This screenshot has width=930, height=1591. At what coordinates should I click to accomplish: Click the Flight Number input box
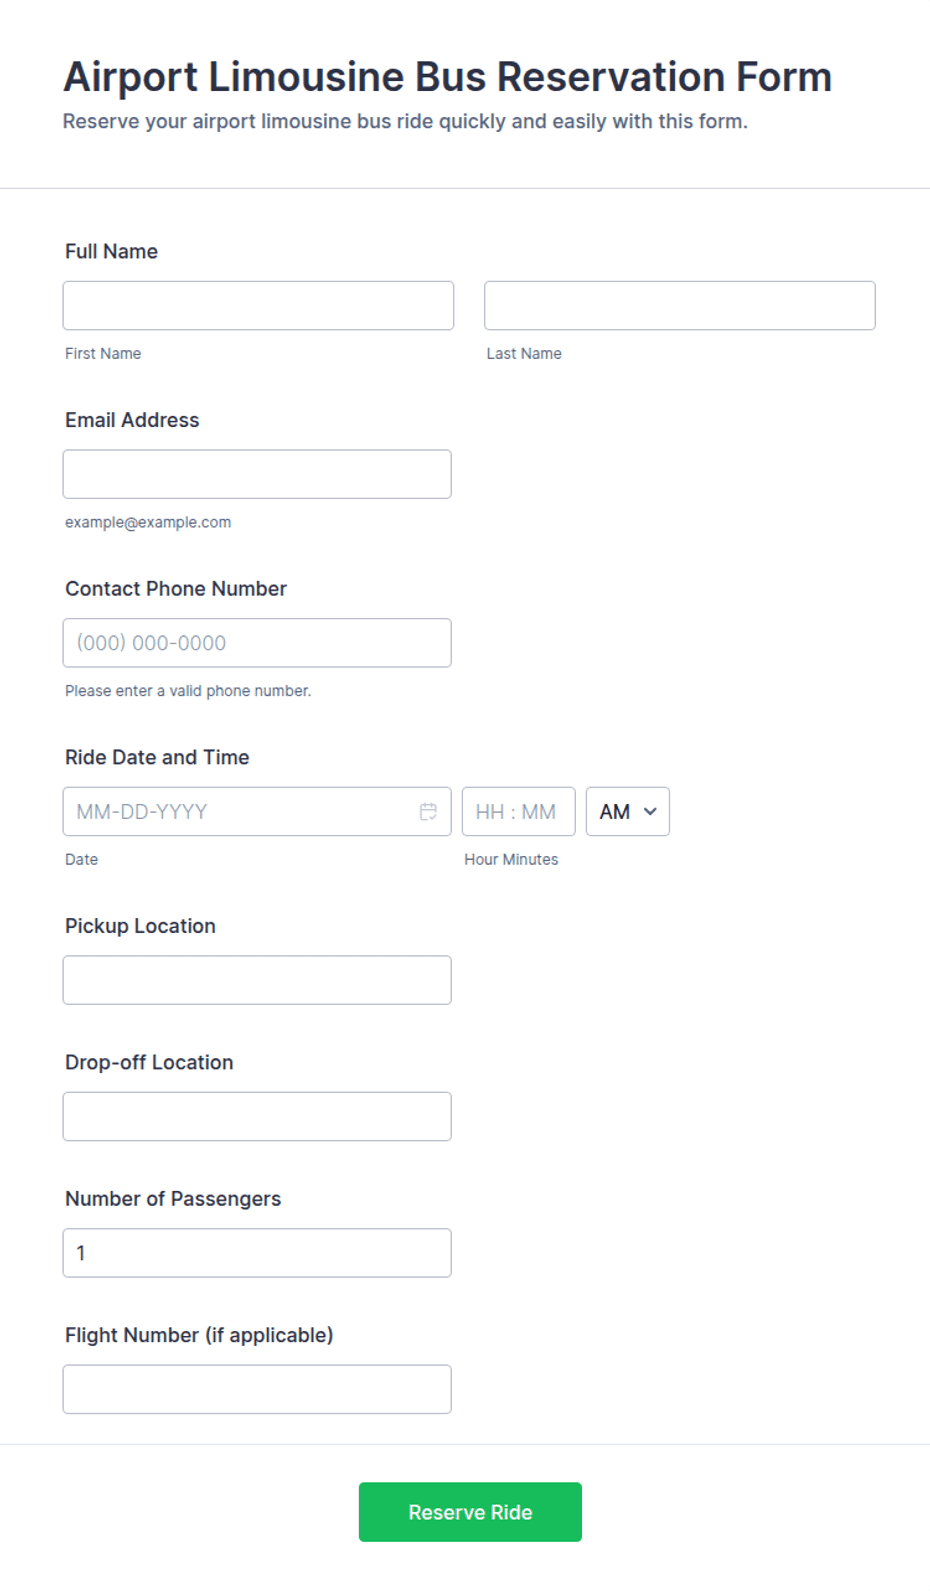pyautogui.click(x=257, y=1389)
